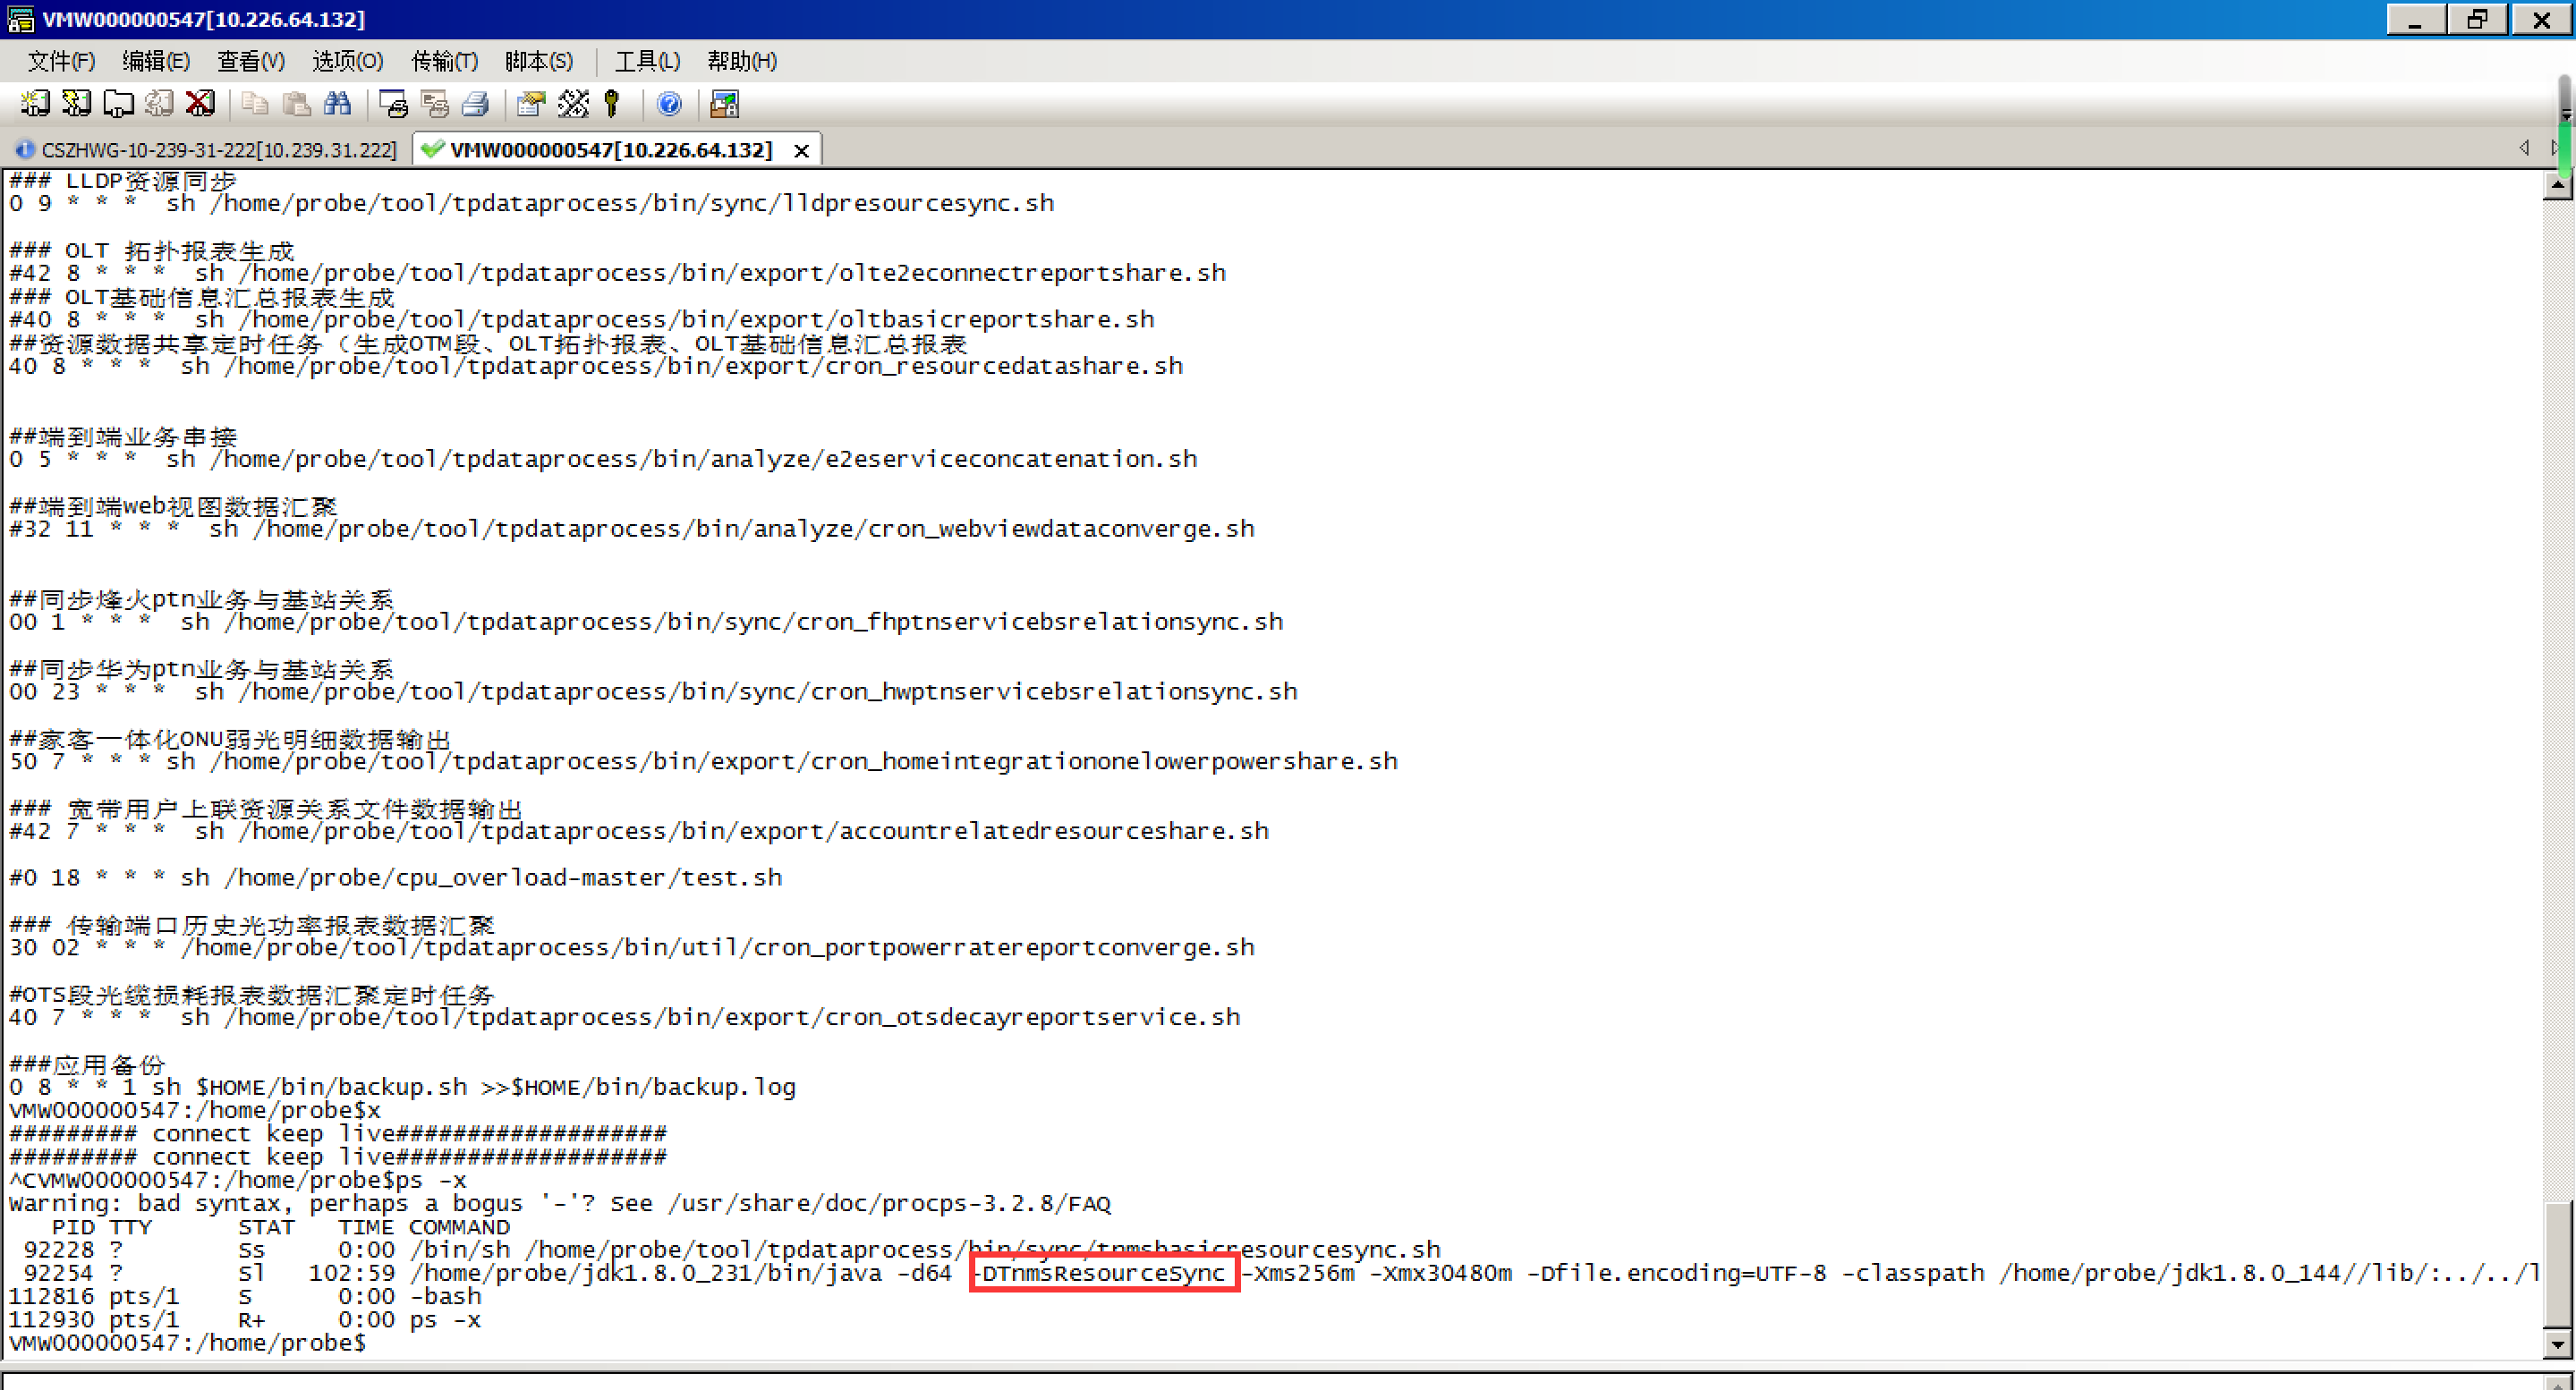Click the window restore button
The height and width of the screenshot is (1390, 2576).
(2477, 19)
